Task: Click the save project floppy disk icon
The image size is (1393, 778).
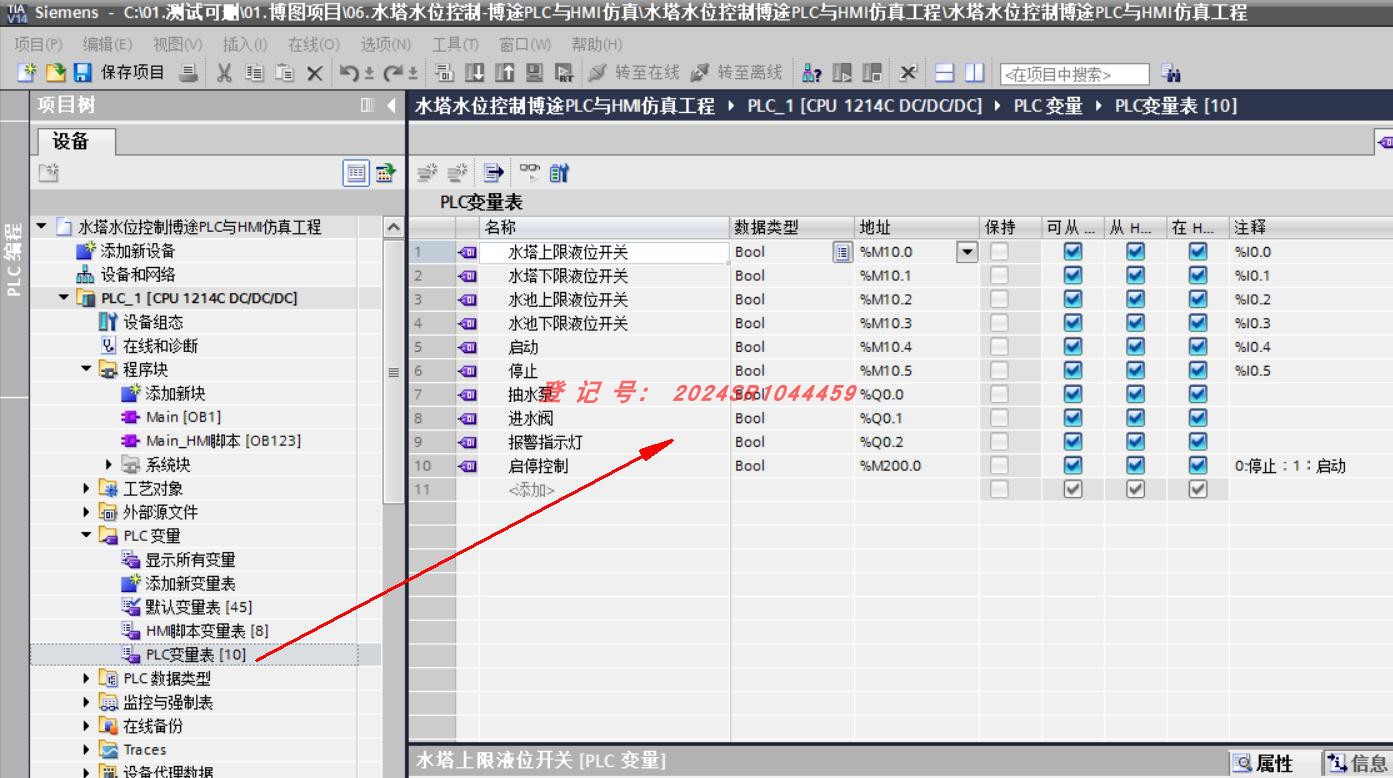Action: pyautogui.click(x=83, y=73)
